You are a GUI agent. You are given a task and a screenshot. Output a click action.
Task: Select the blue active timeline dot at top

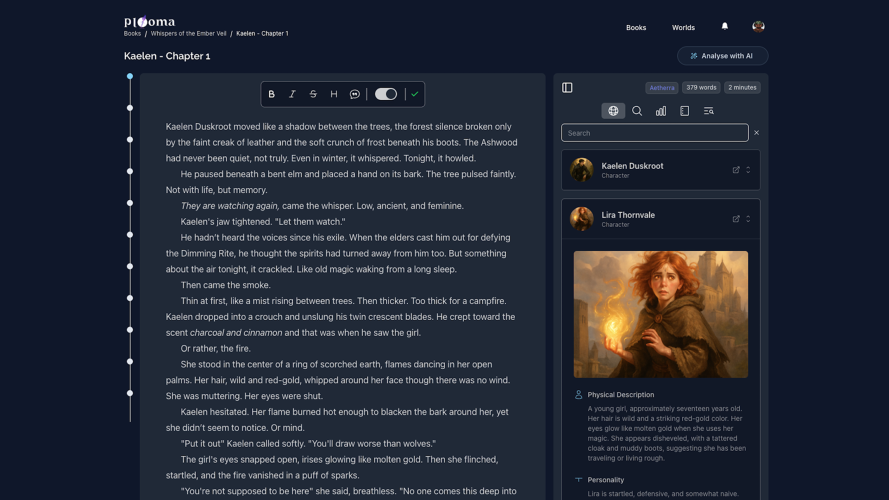130,76
